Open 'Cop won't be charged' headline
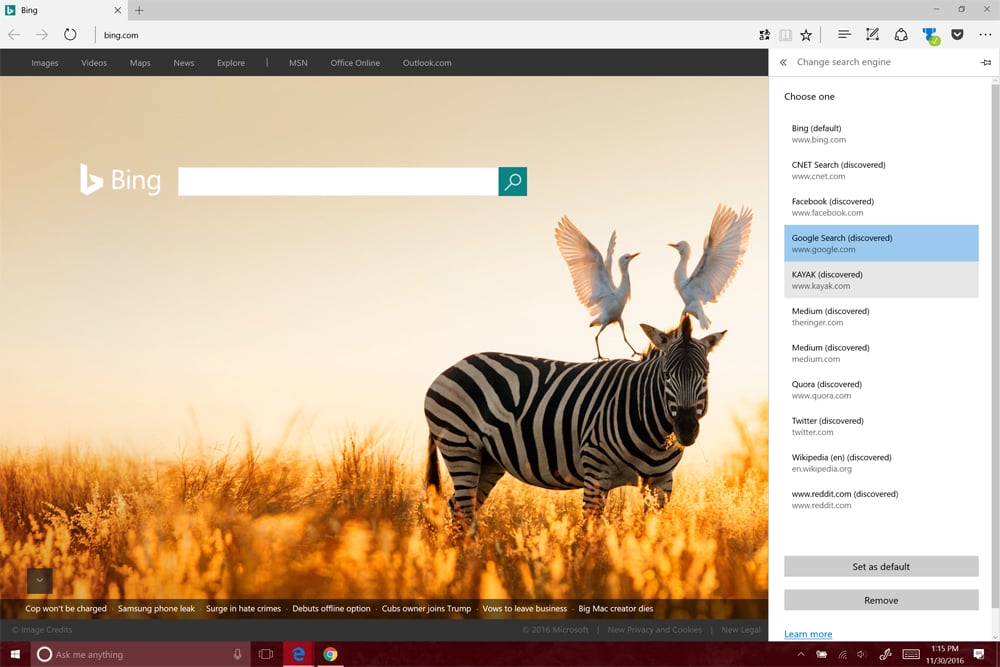The height and width of the screenshot is (667, 1000). click(x=66, y=608)
